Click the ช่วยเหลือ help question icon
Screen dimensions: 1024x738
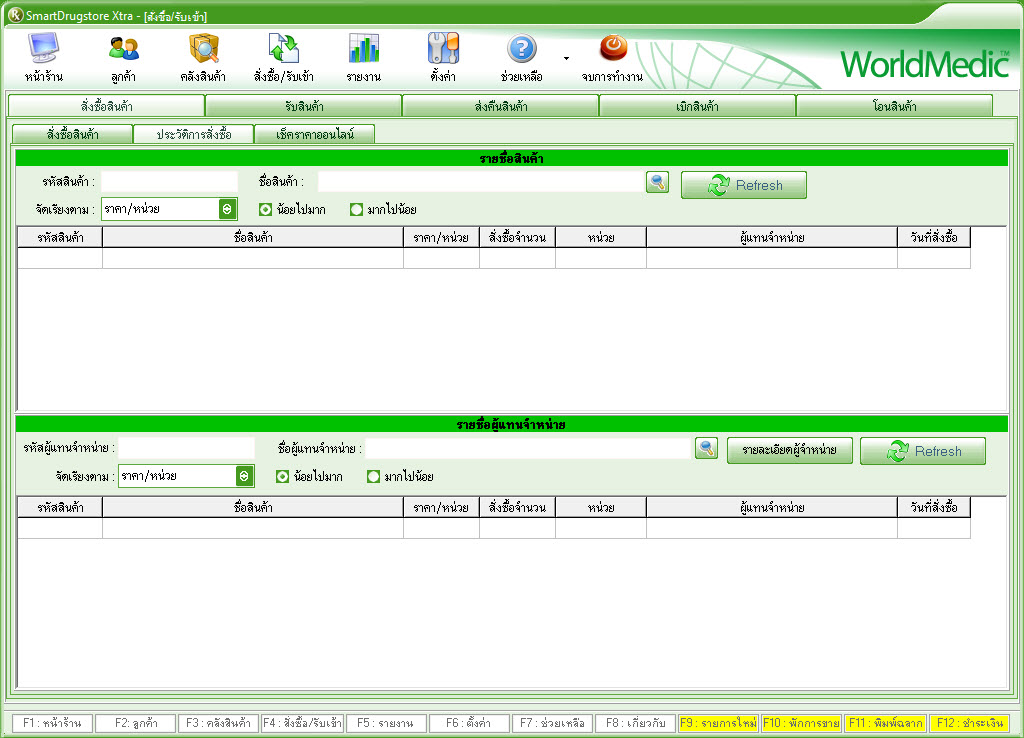tap(522, 50)
